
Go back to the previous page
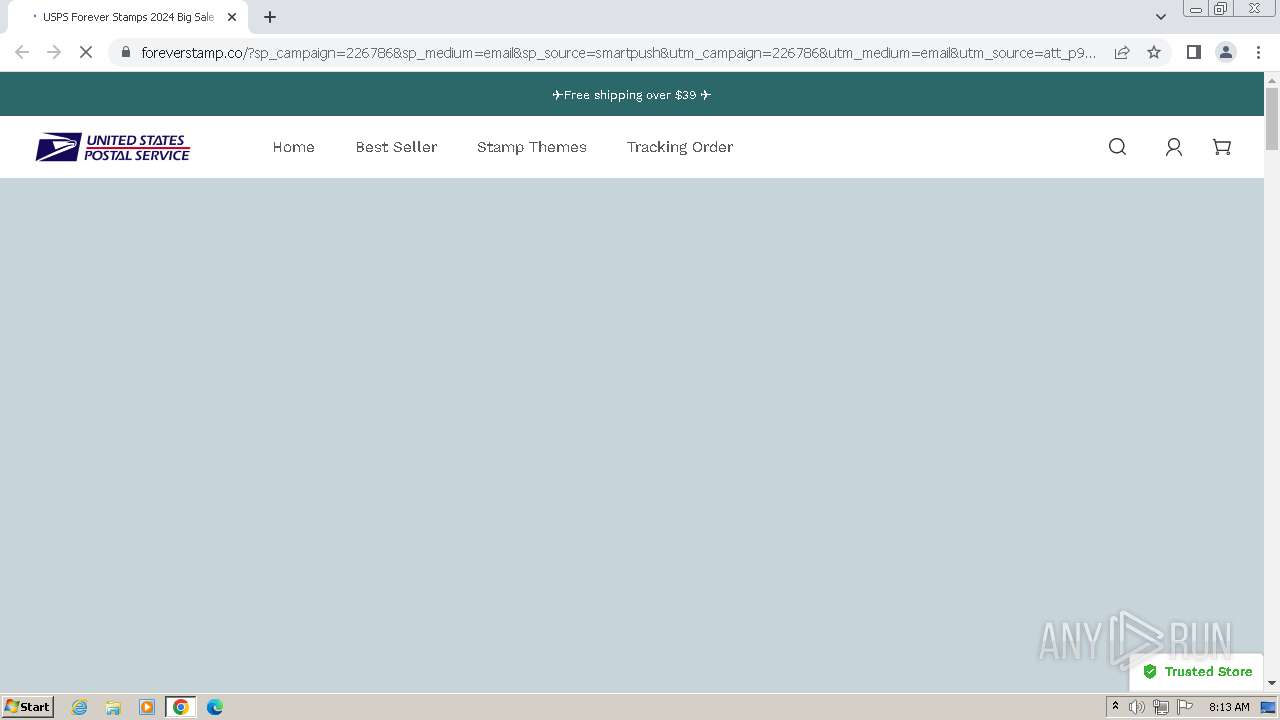click(22, 52)
